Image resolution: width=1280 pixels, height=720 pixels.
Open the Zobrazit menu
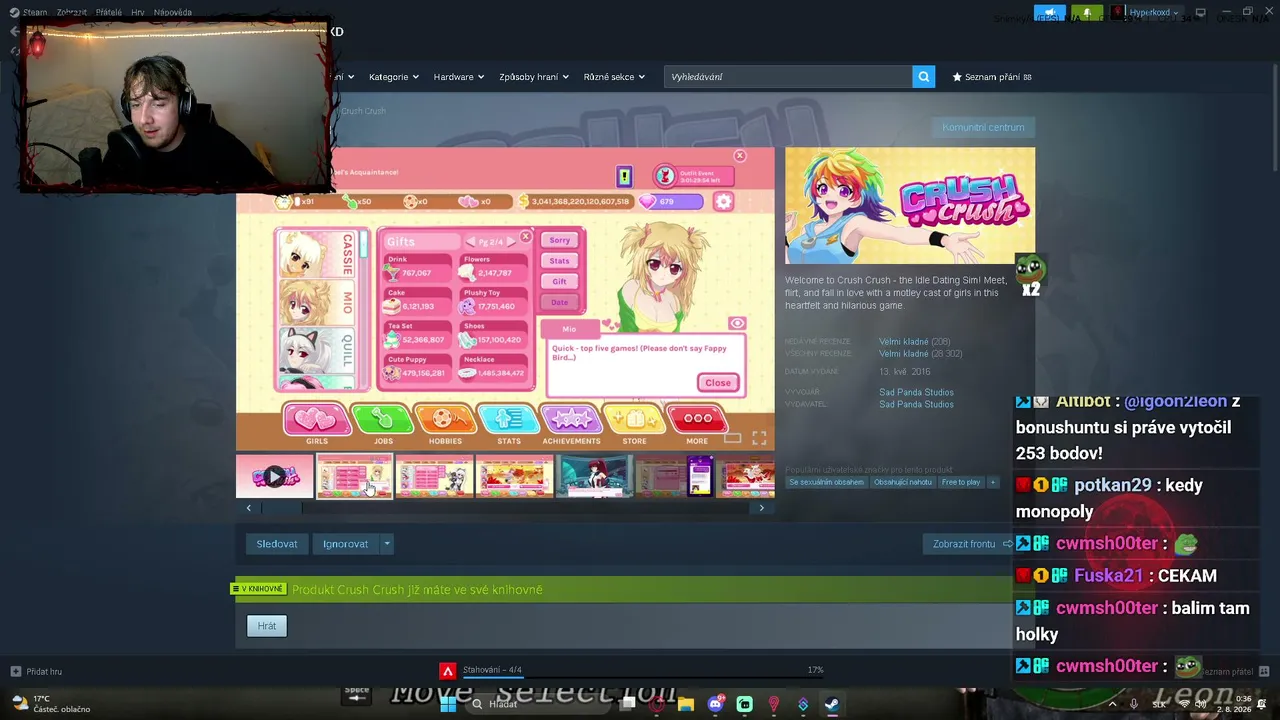71,13
